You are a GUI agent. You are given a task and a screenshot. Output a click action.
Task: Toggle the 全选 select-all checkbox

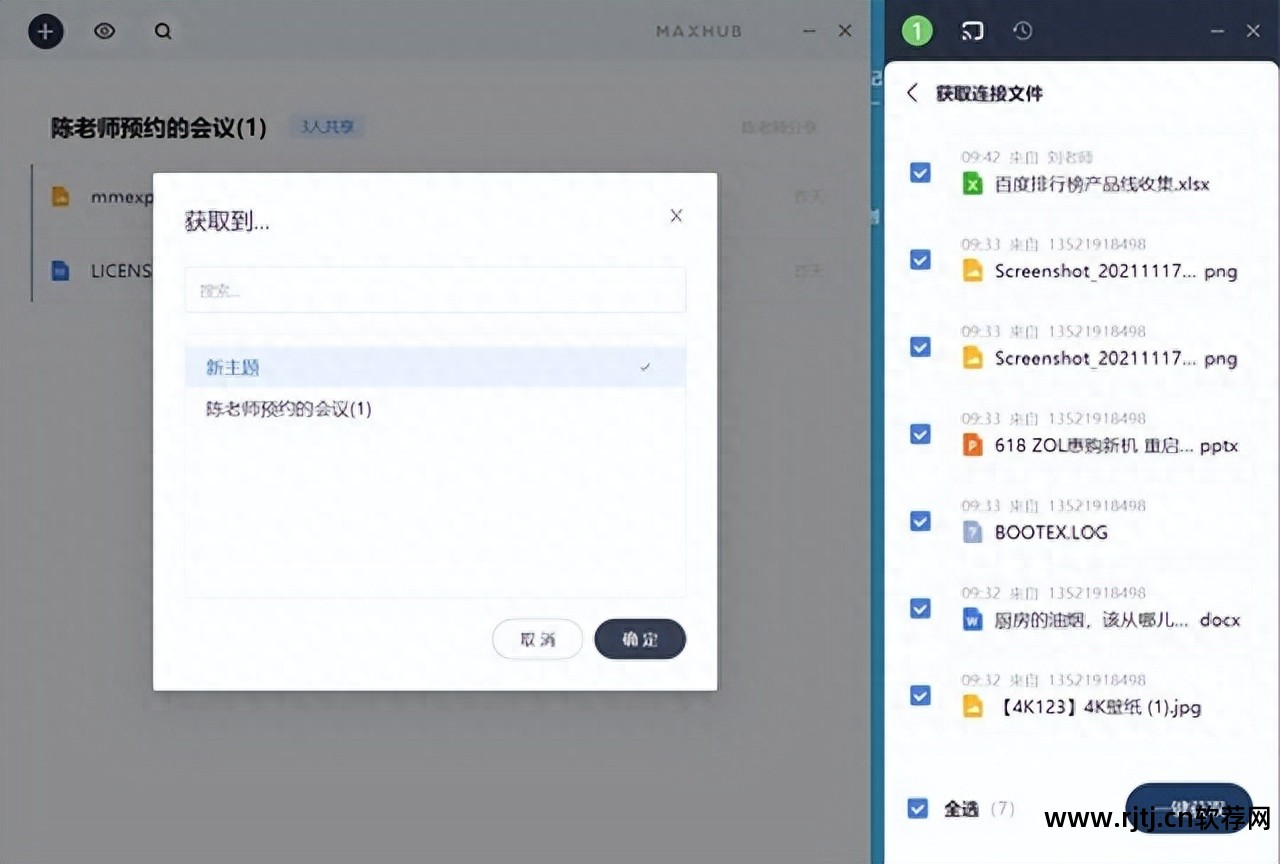(x=917, y=808)
